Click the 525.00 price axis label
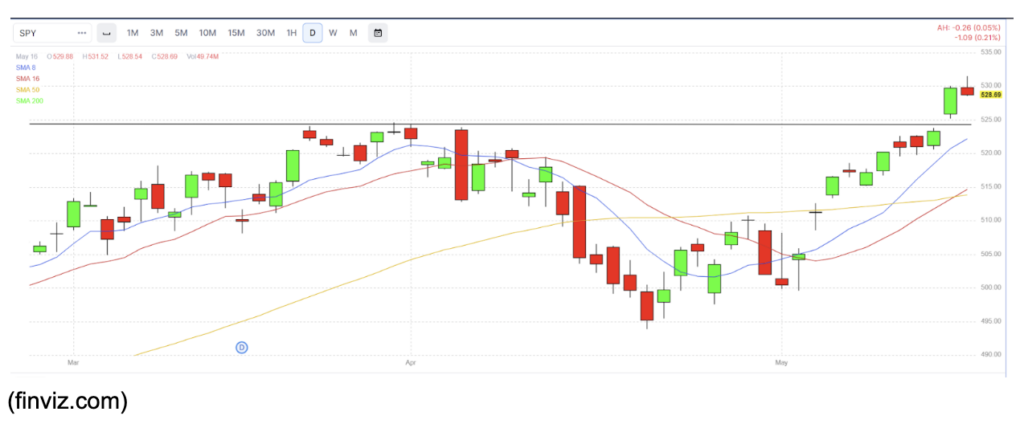Viewport: 1024px width, 428px height. pyautogui.click(x=991, y=119)
